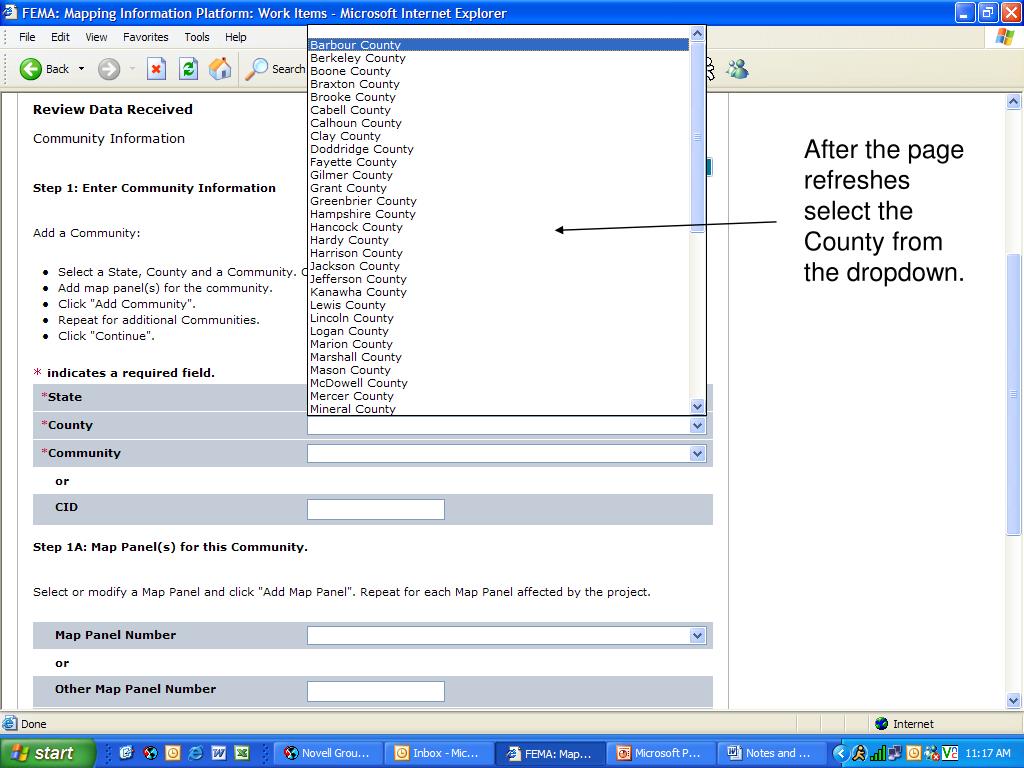
Task: Select Berkeley County from the list
Action: tap(499, 57)
